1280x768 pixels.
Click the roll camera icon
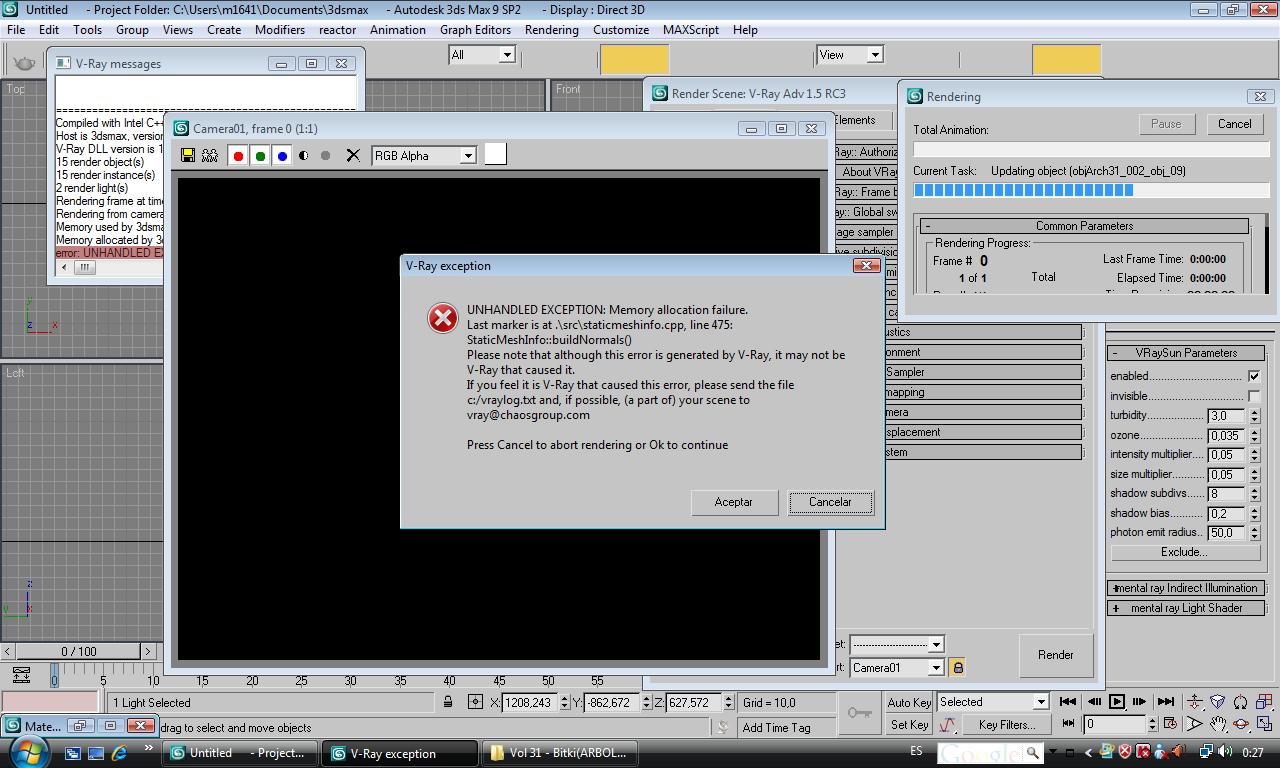tap(1241, 702)
